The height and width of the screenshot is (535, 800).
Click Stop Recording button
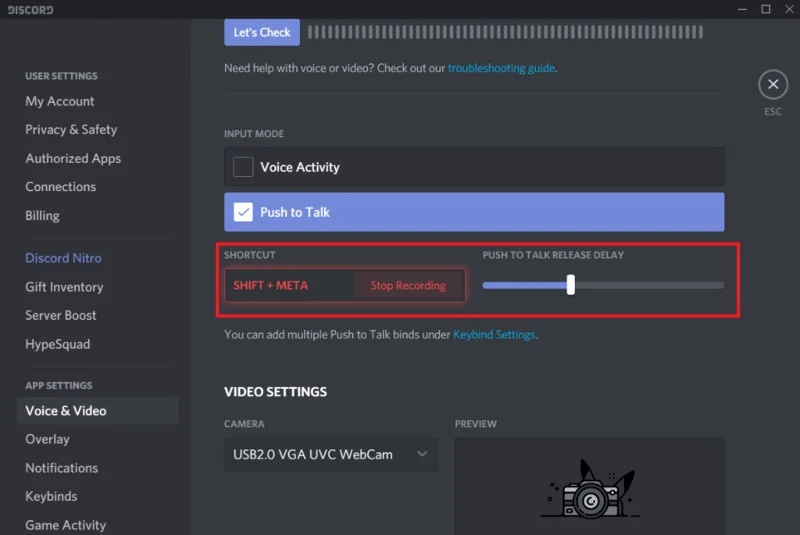[x=408, y=285]
